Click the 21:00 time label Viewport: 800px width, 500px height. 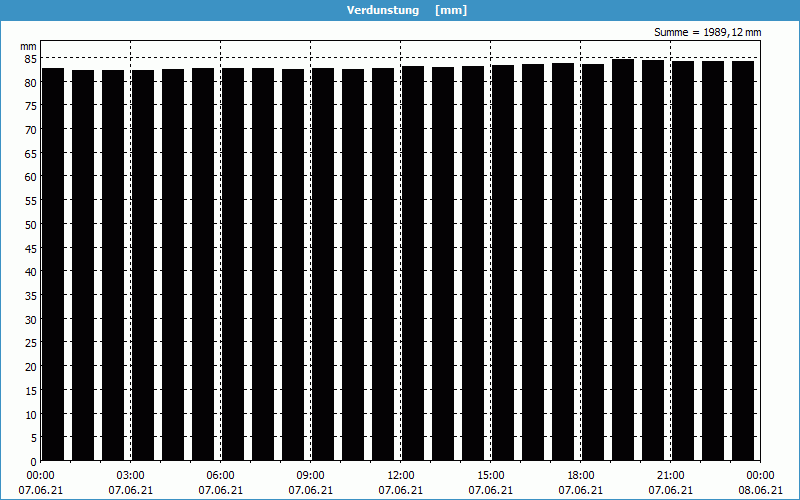[x=670, y=476]
